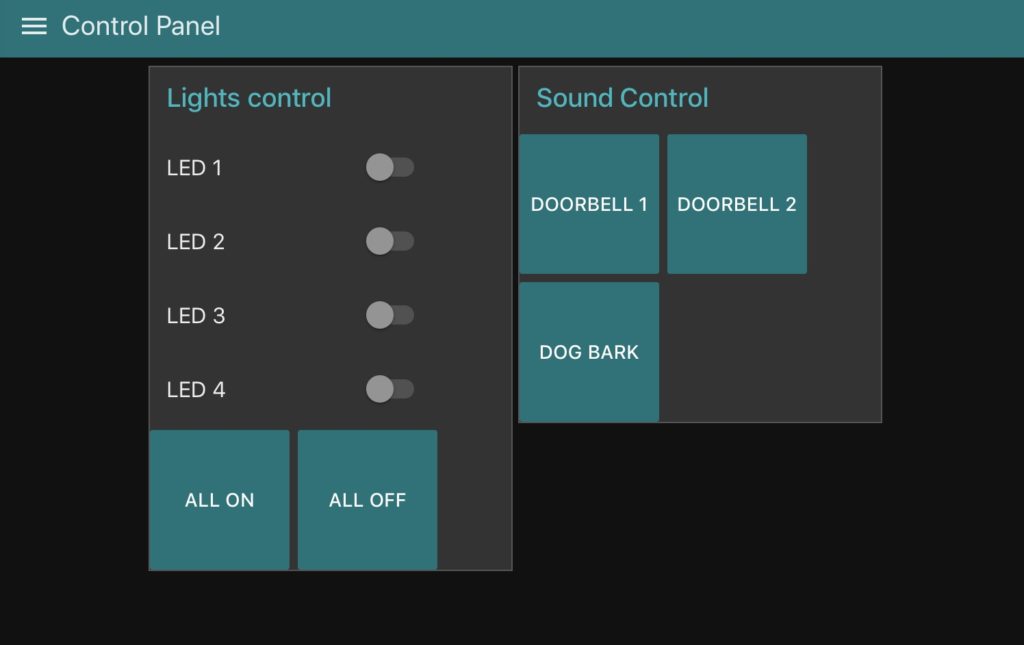Viewport: 1024px width, 645px height.
Task: Open the hamburger menu icon
Action: coord(34,26)
